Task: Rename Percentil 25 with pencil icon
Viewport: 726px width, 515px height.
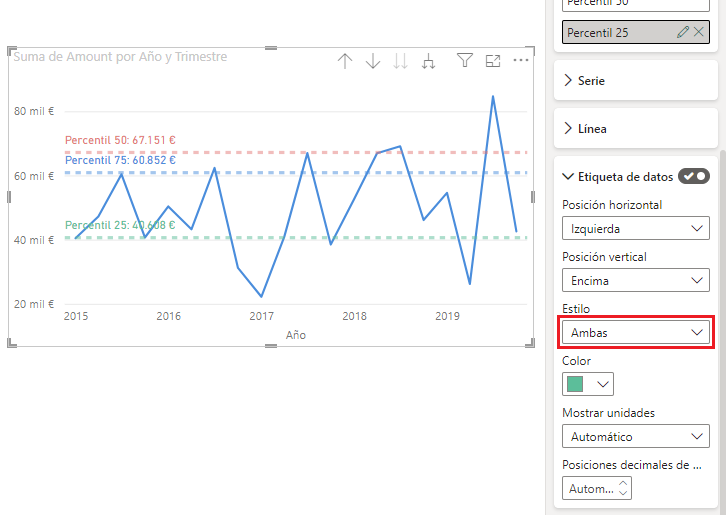Action: (683, 32)
